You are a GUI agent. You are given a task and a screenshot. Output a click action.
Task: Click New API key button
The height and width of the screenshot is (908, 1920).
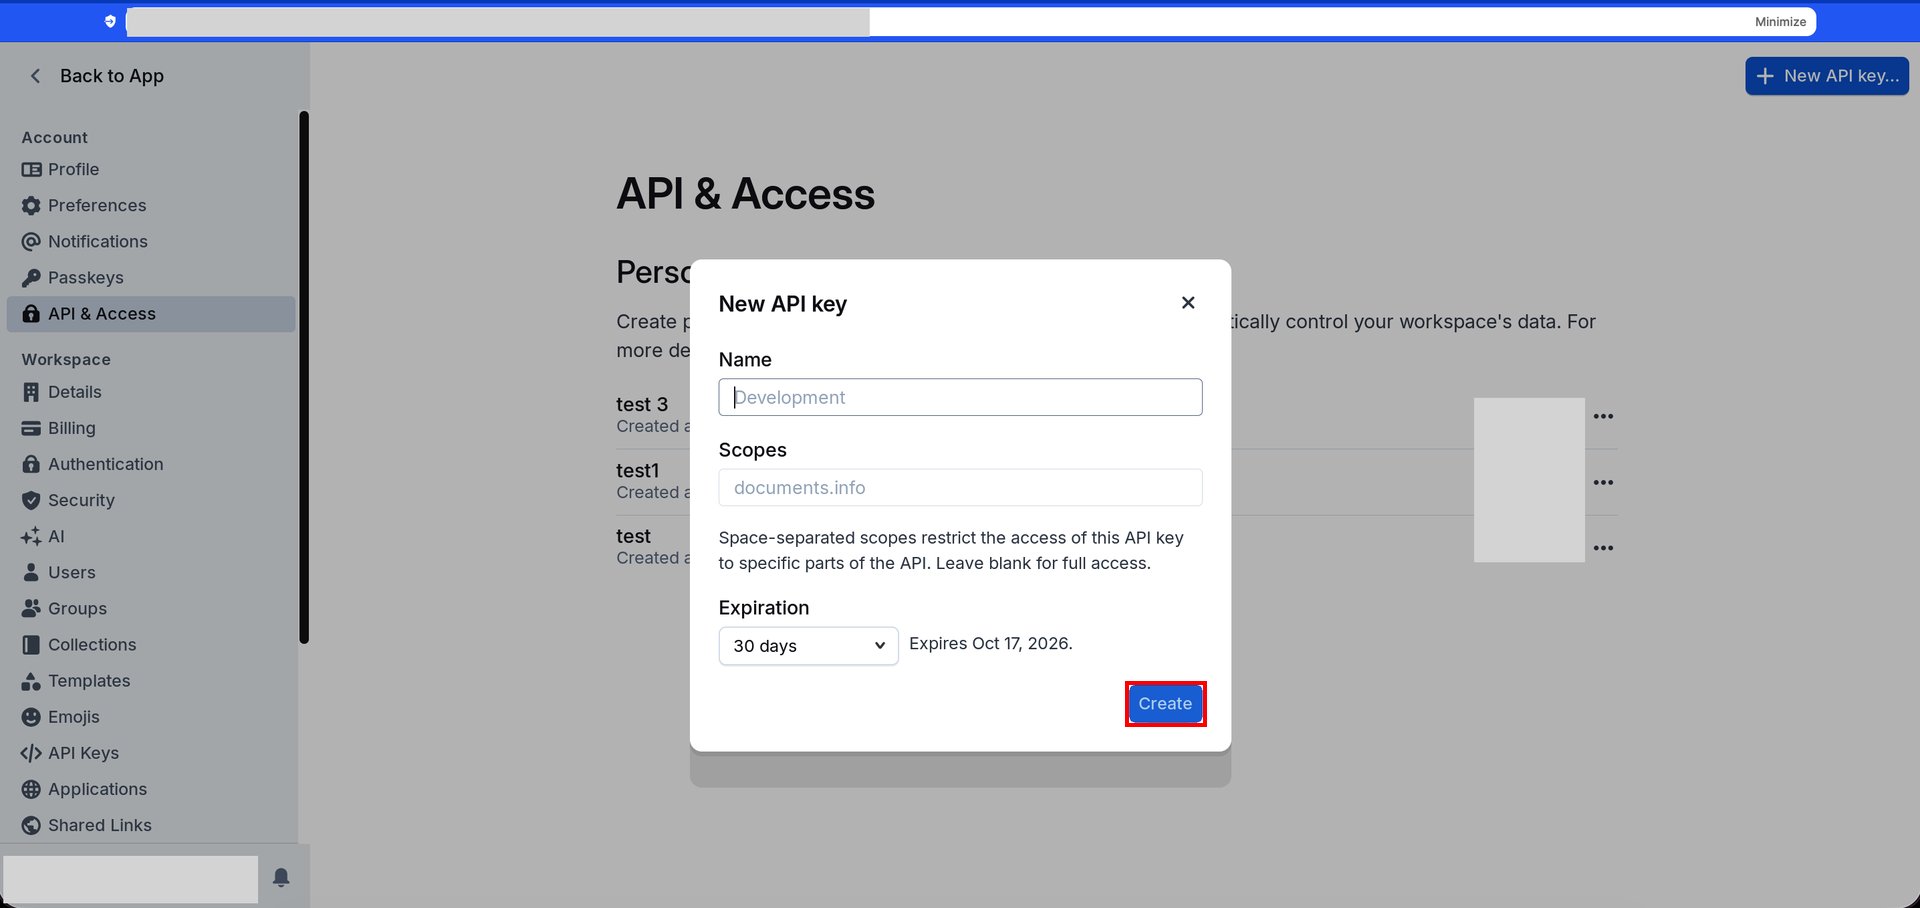(1827, 76)
